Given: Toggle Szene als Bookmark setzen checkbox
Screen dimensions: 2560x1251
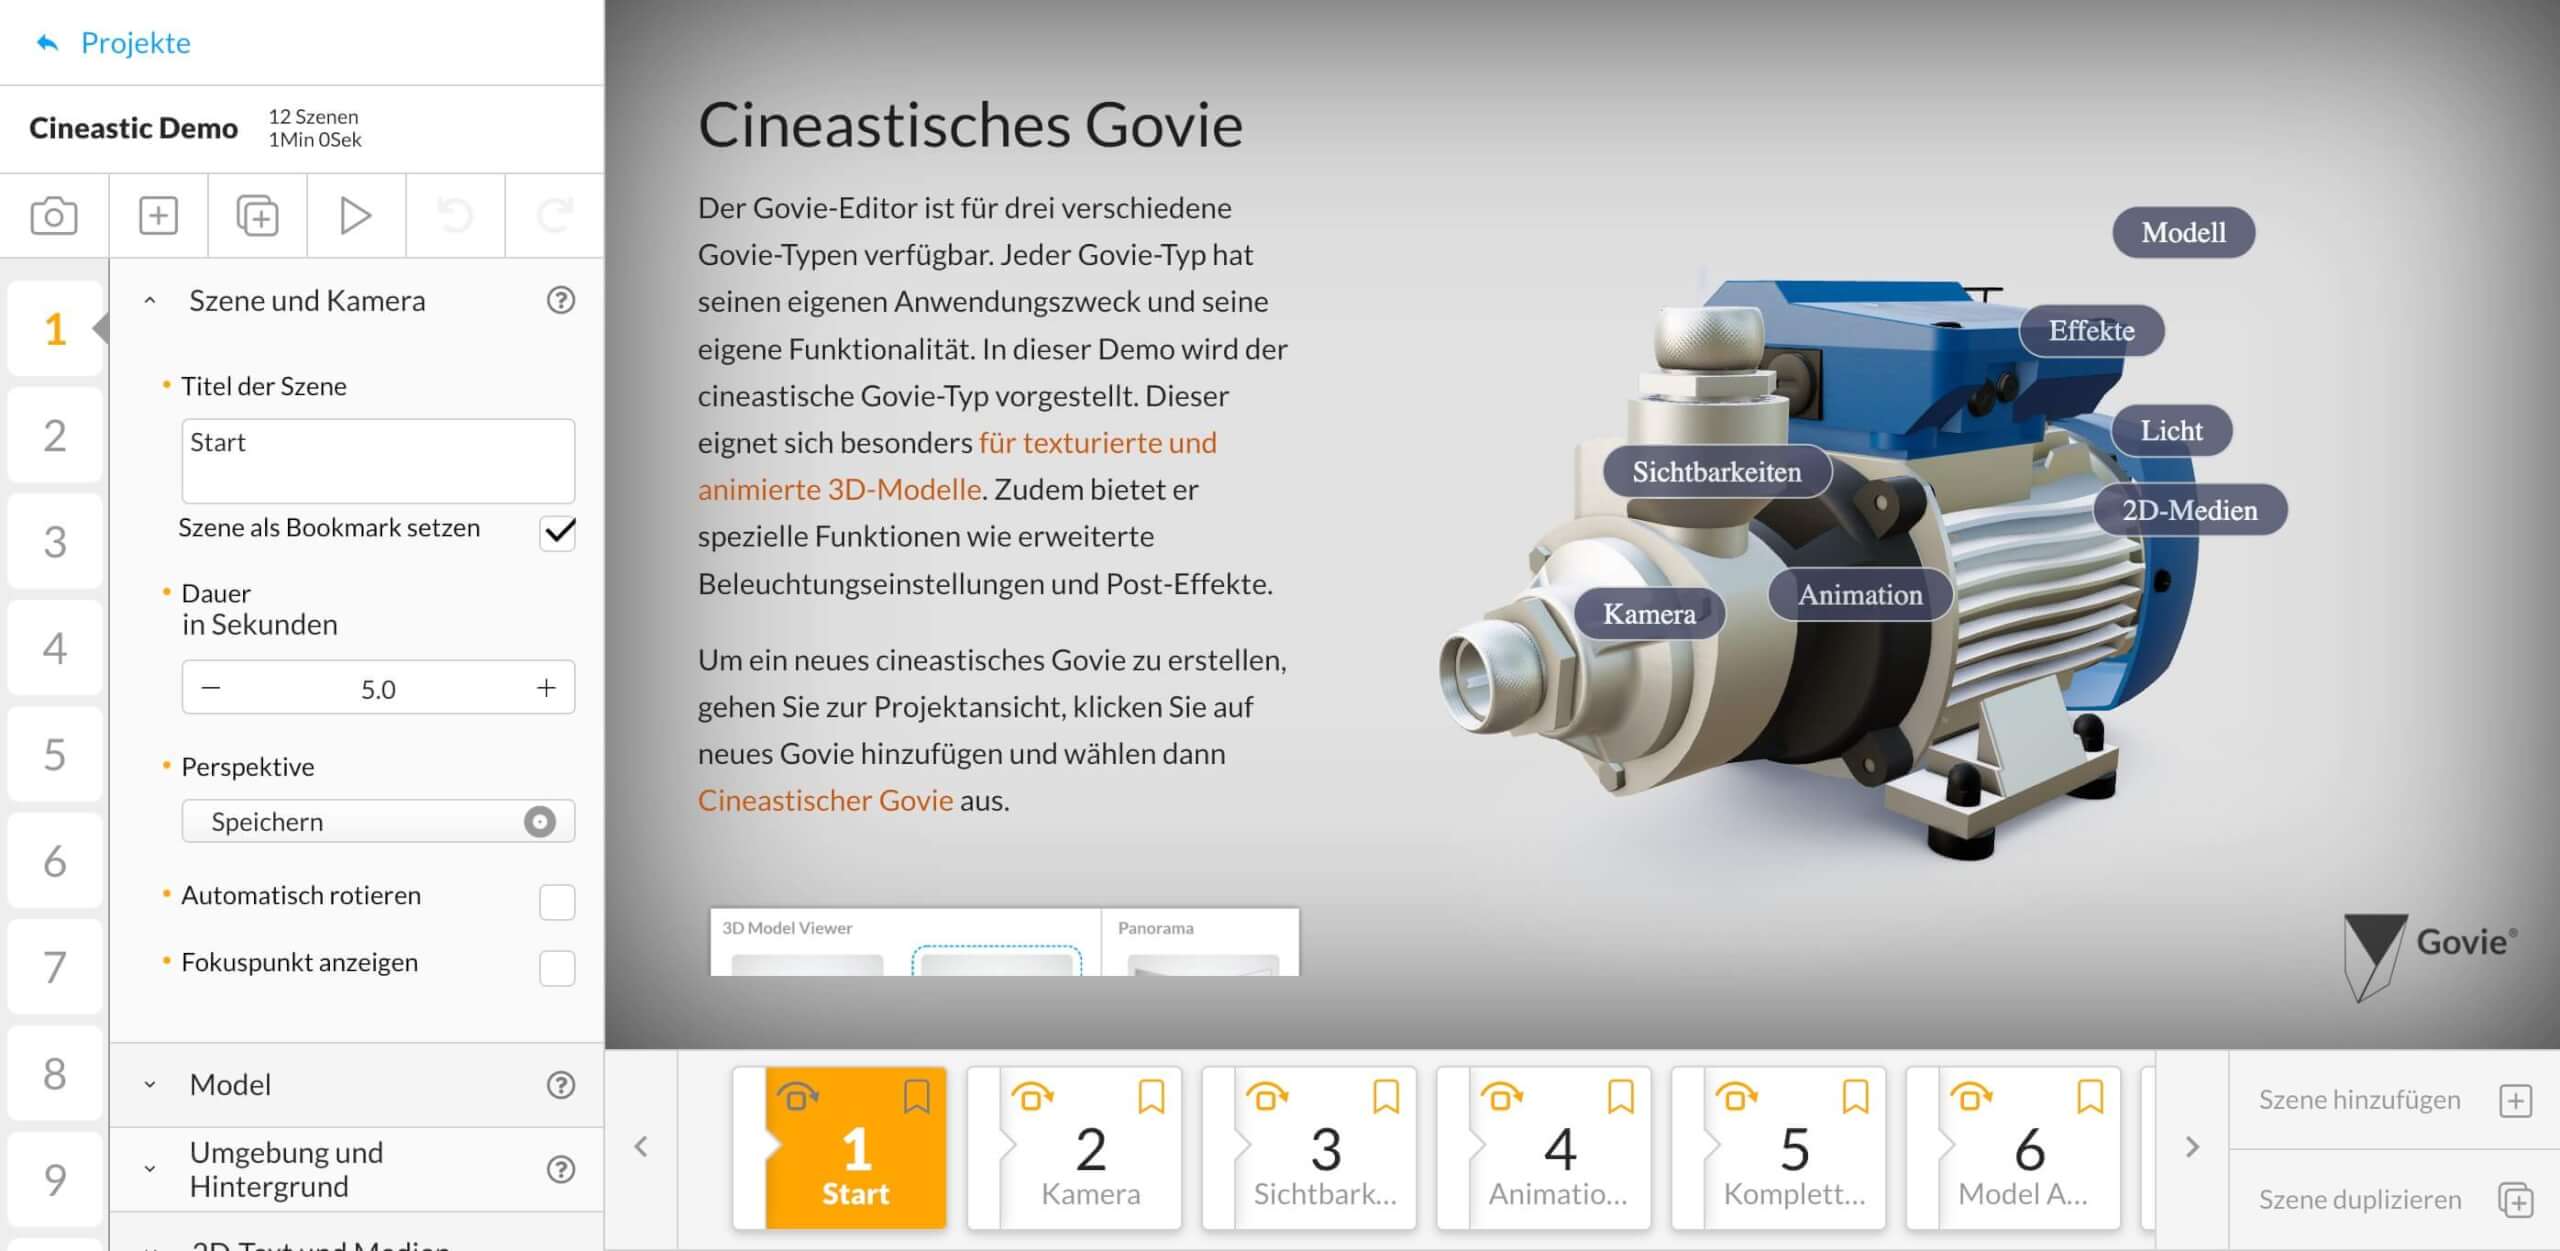Looking at the screenshot, I should [558, 532].
